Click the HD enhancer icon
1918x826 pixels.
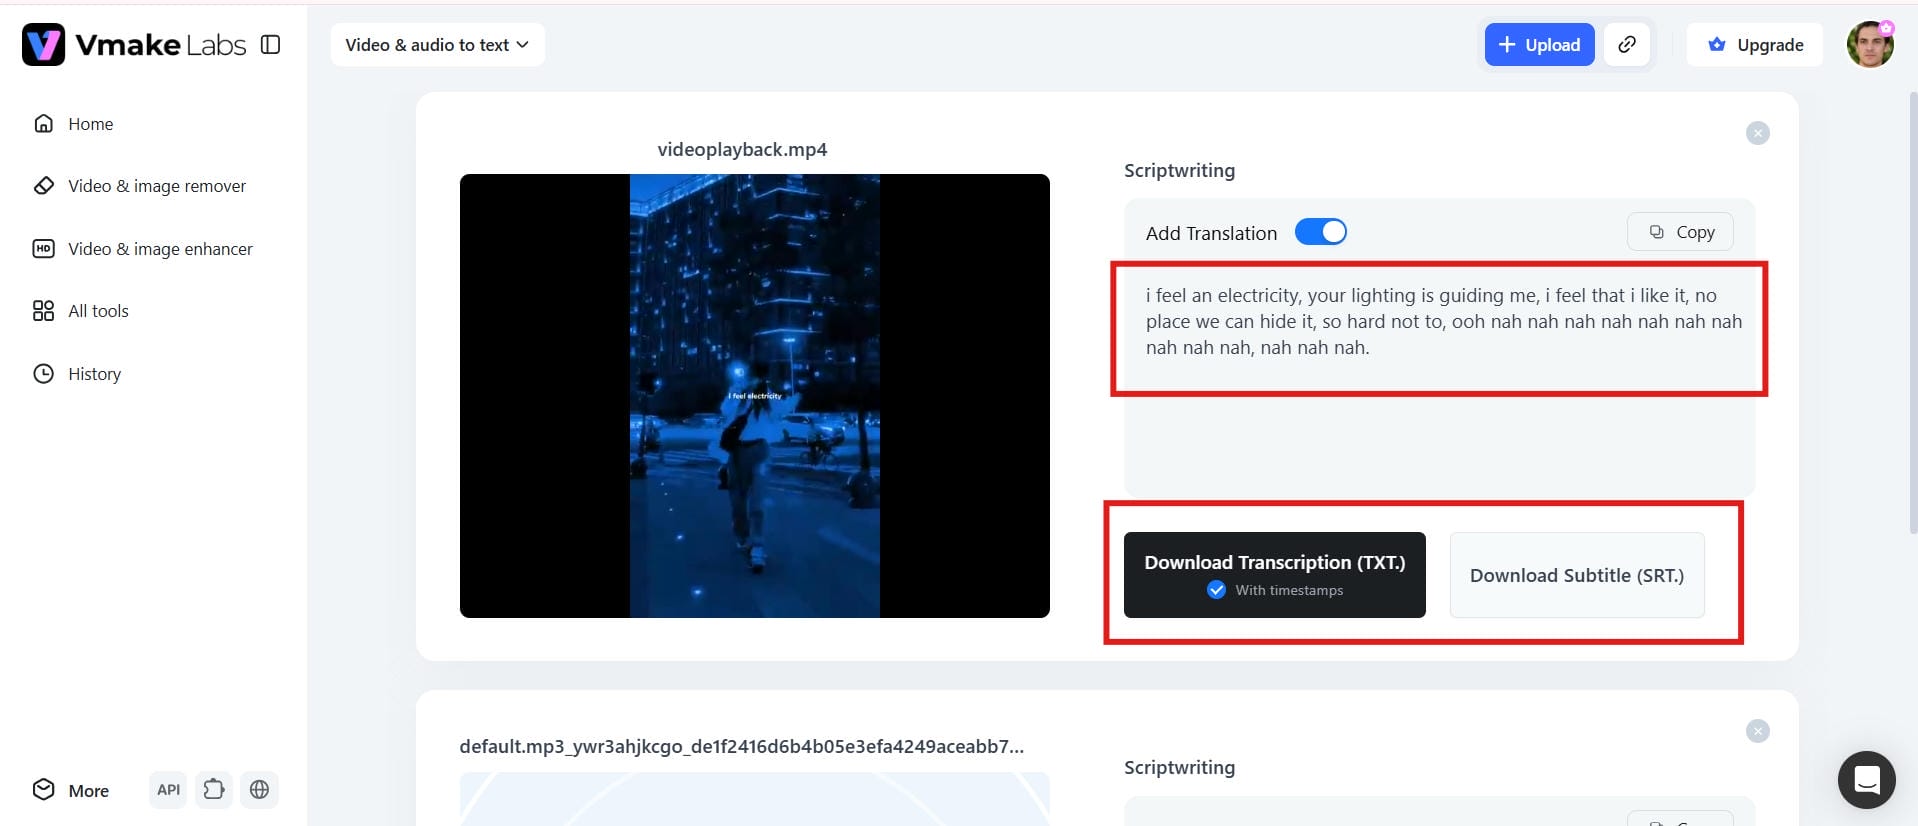tap(44, 249)
